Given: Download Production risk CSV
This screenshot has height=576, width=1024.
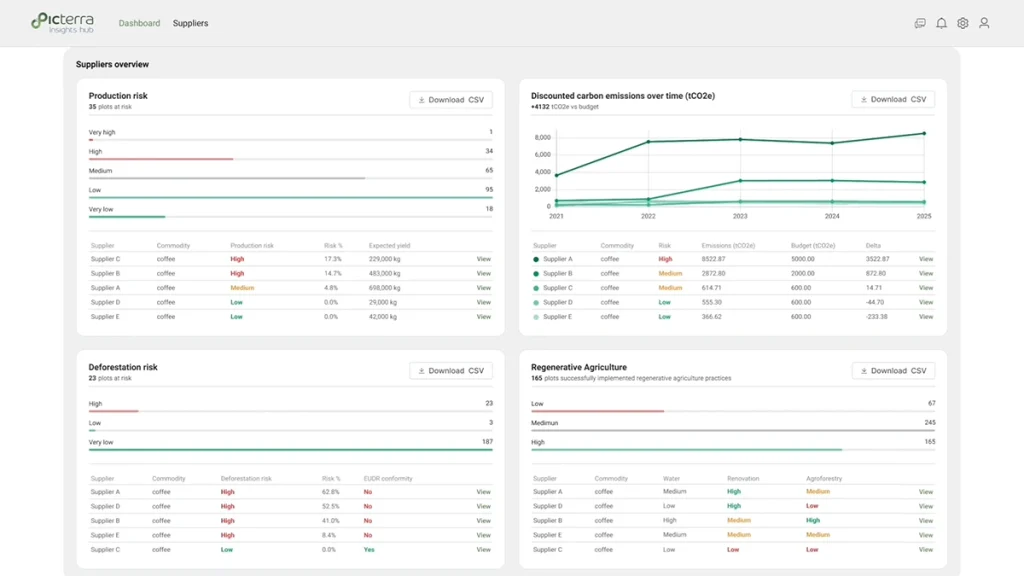Looking at the screenshot, I should click(x=451, y=100).
